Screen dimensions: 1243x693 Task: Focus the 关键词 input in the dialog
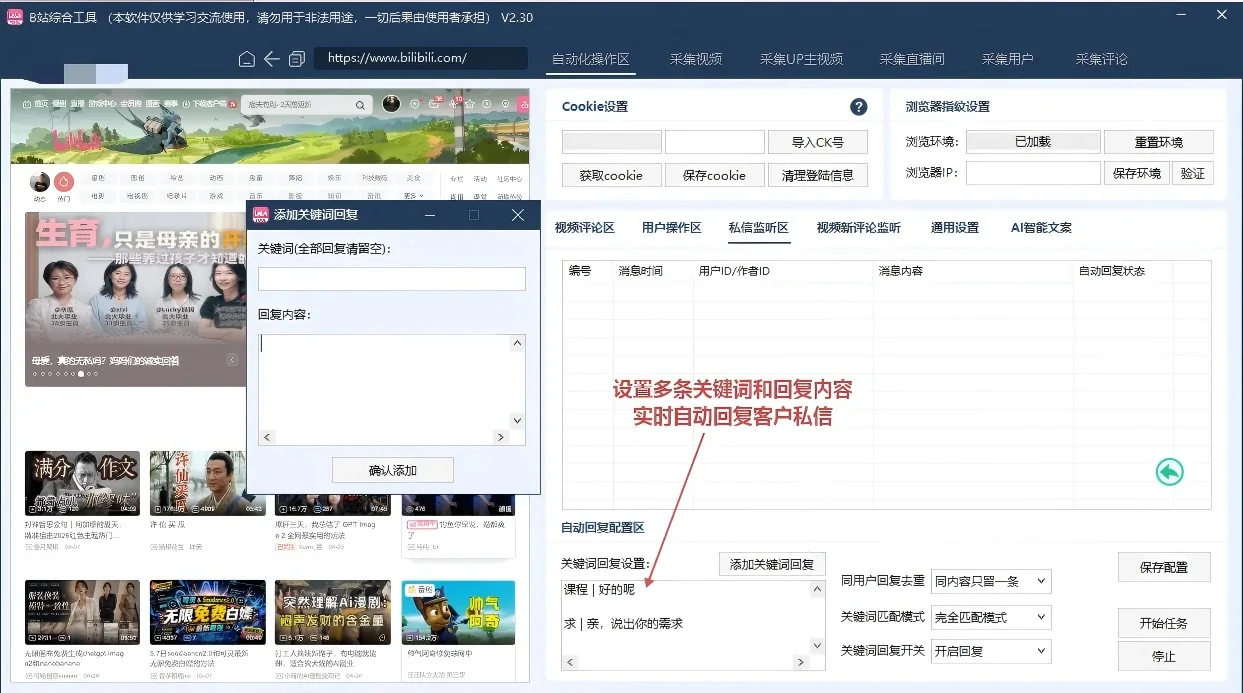pyautogui.click(x=392, y=279)
